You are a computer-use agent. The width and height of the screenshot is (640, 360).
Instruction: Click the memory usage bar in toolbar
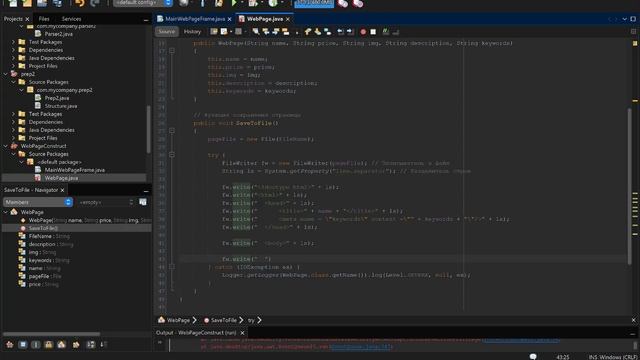coord(314,3)
